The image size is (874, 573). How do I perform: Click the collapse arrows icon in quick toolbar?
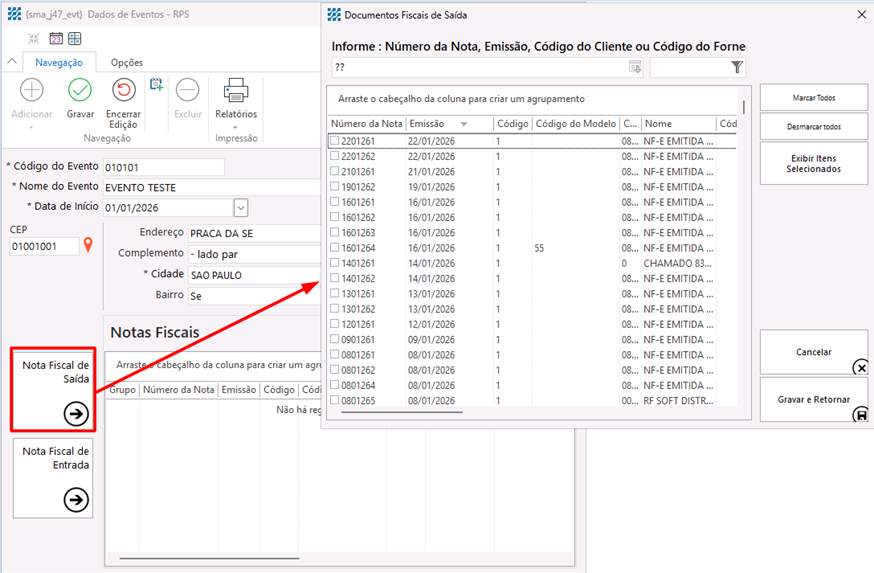(x=34, y=39)
